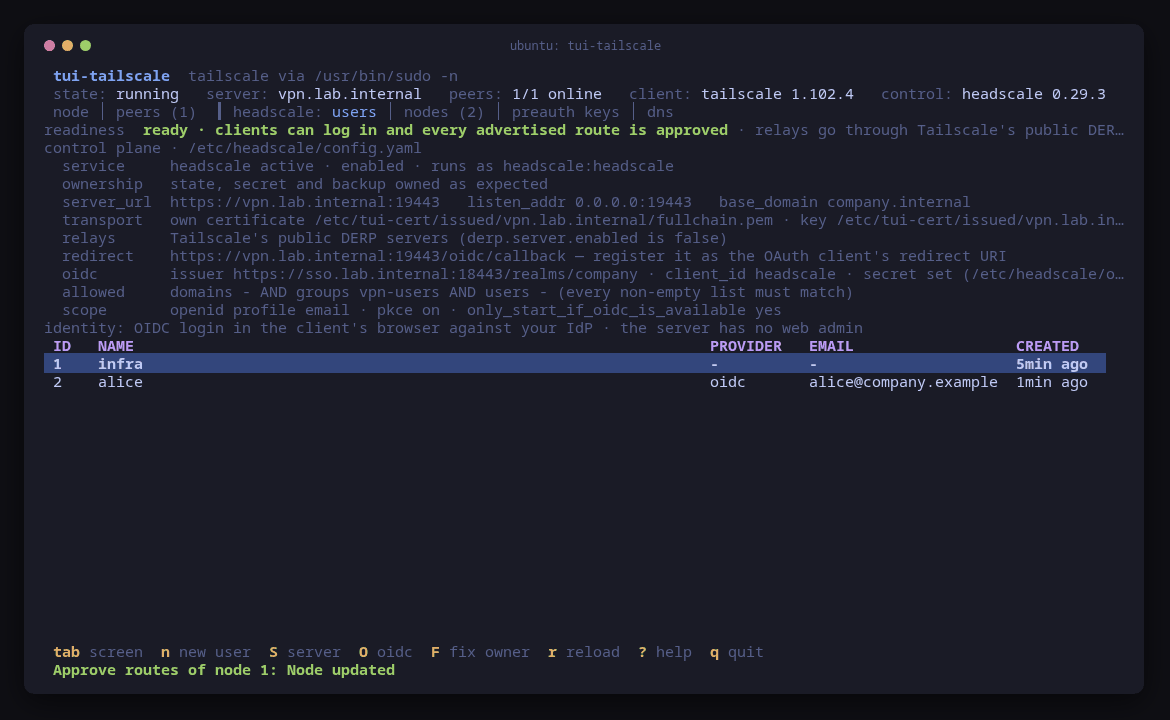Select the infra user row
The height and width of the screenshot is (720, 1170).
(x=575, y=364)
